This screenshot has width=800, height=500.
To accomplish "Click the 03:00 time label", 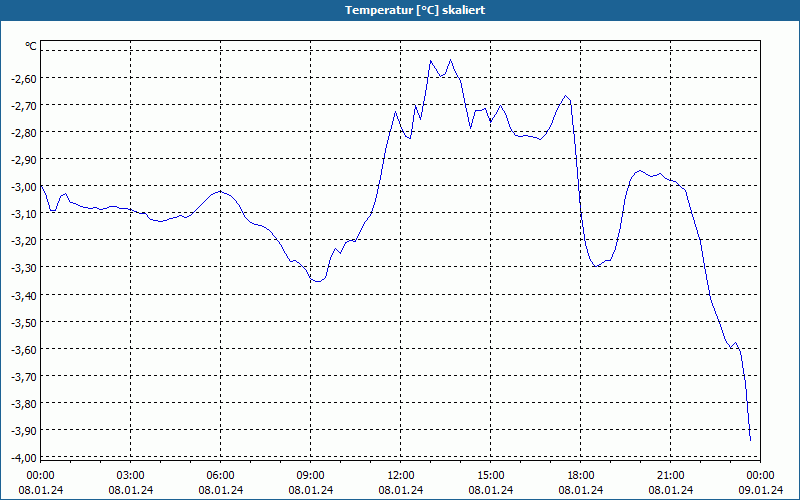I will pyautogui.click(x=131, y=476).
